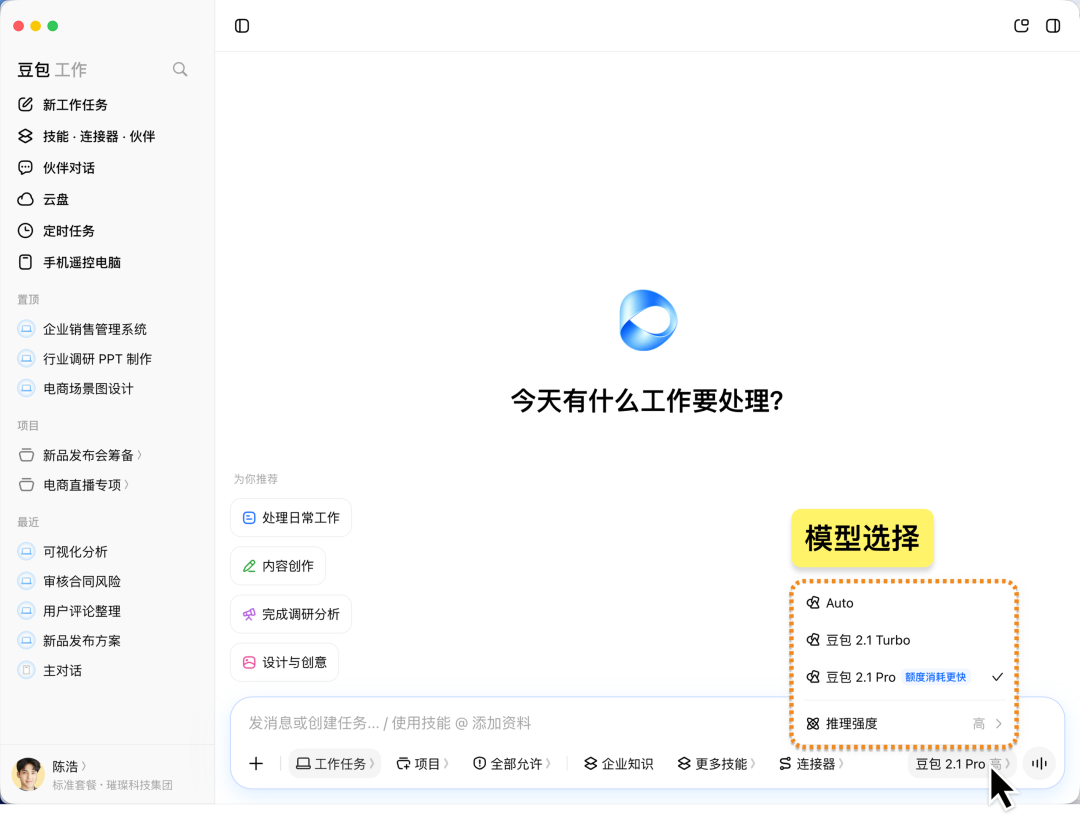Select the 豆包 2.1 Turbo model
Screen dimensions: 1080x816
point(903,640)
